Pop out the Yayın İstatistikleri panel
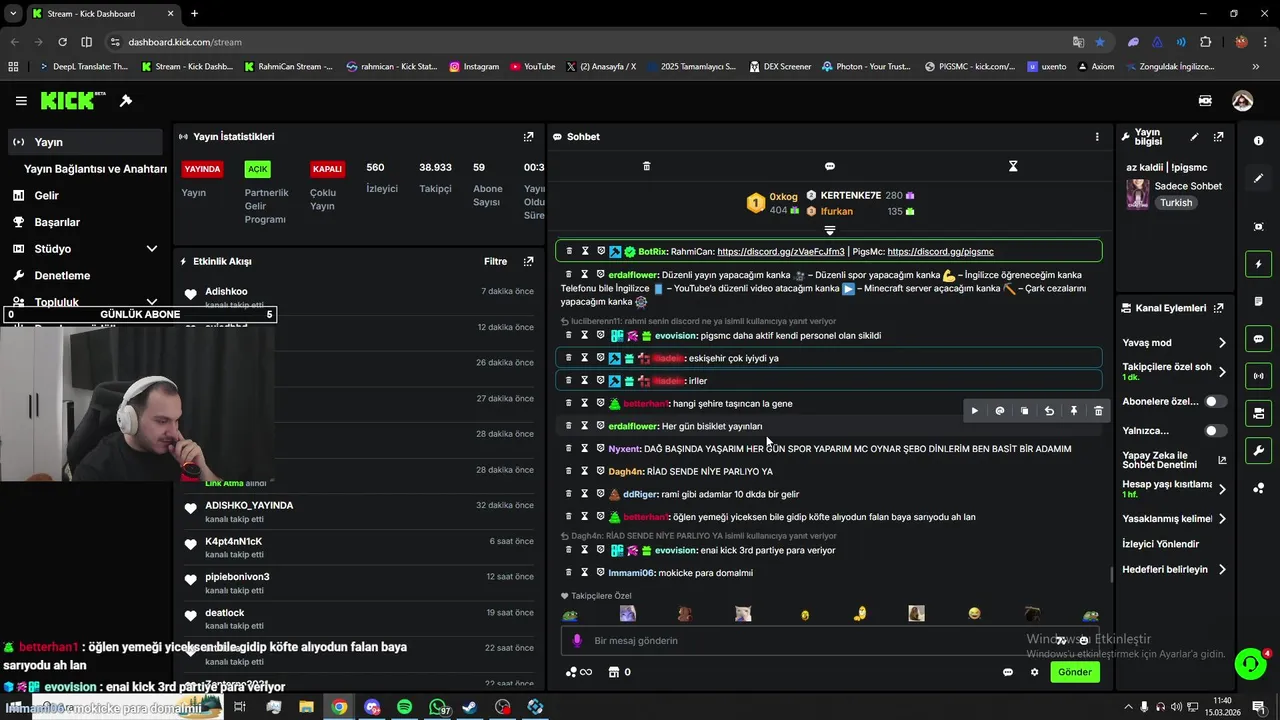Viewport: 1280px width, 720px height. [528, 137]
